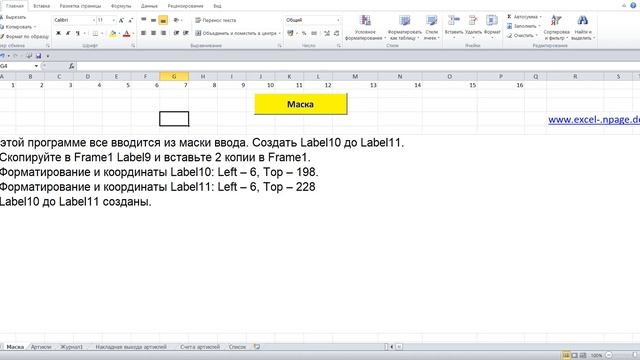Align text to middle of cell
Image resolution: width=640 pixels, height=360 pixels.
point(153,20)
